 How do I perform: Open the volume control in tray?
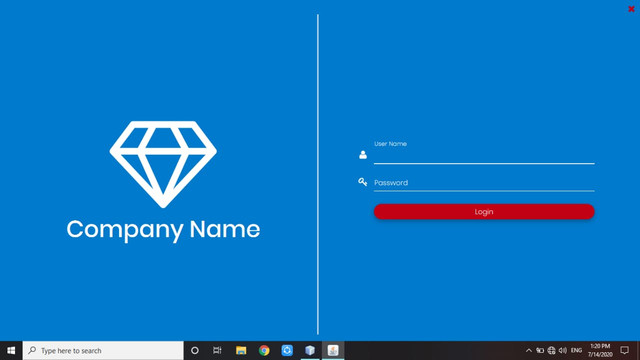563,351
